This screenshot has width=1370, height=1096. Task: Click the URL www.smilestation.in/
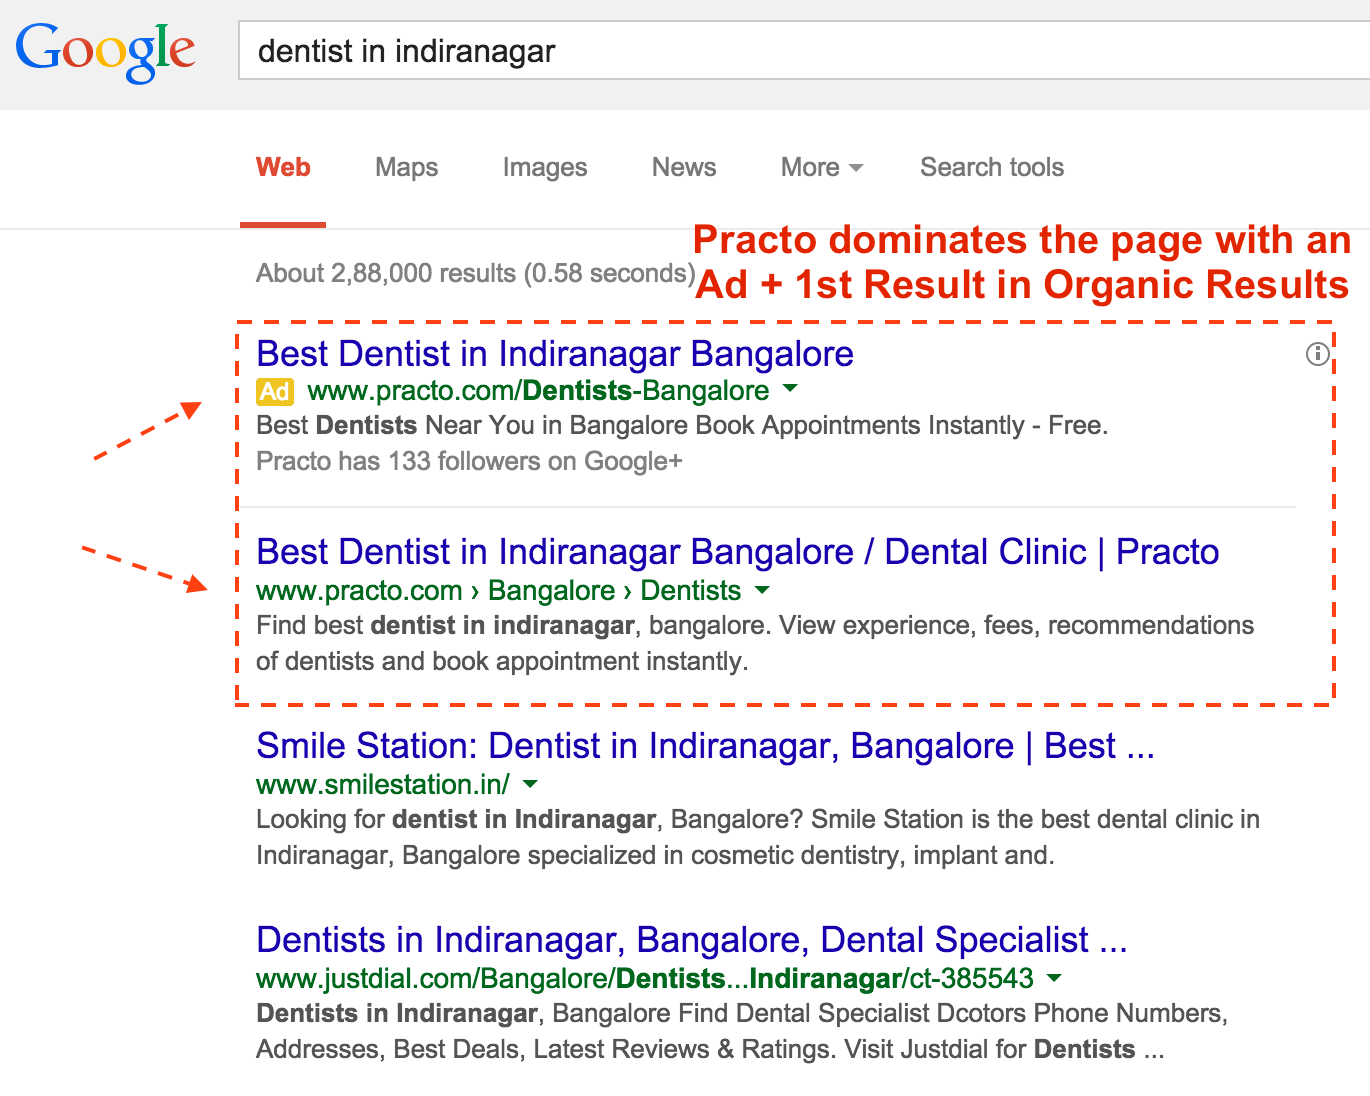[x=383, y=785]
